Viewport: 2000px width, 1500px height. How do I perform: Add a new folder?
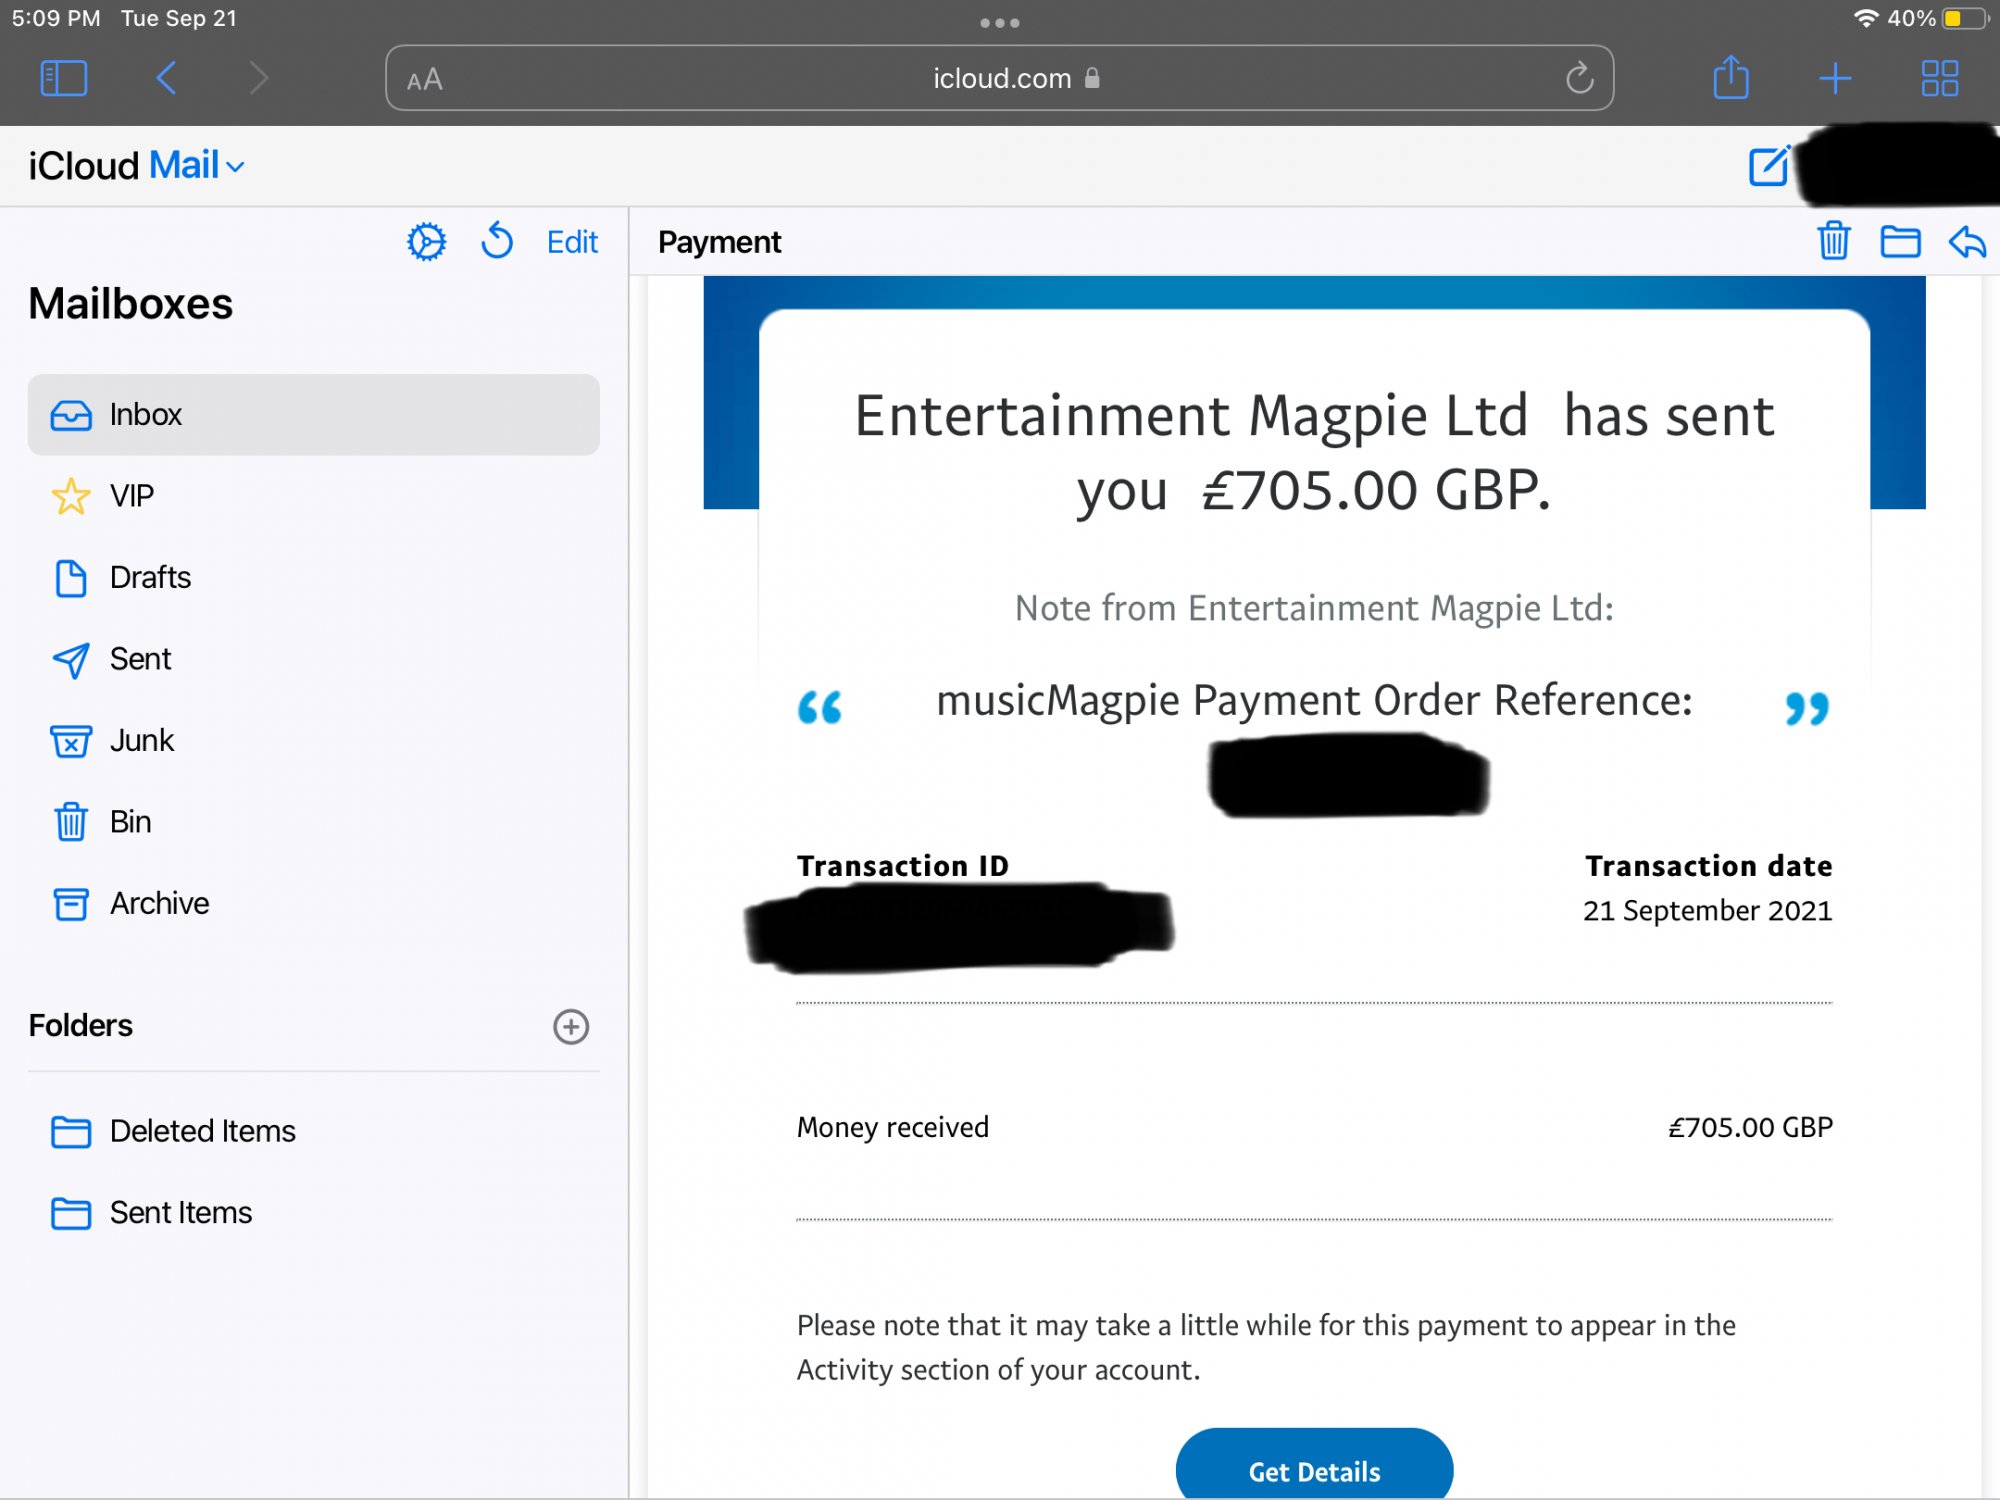pyautogui.click(x=571, y=1026)
